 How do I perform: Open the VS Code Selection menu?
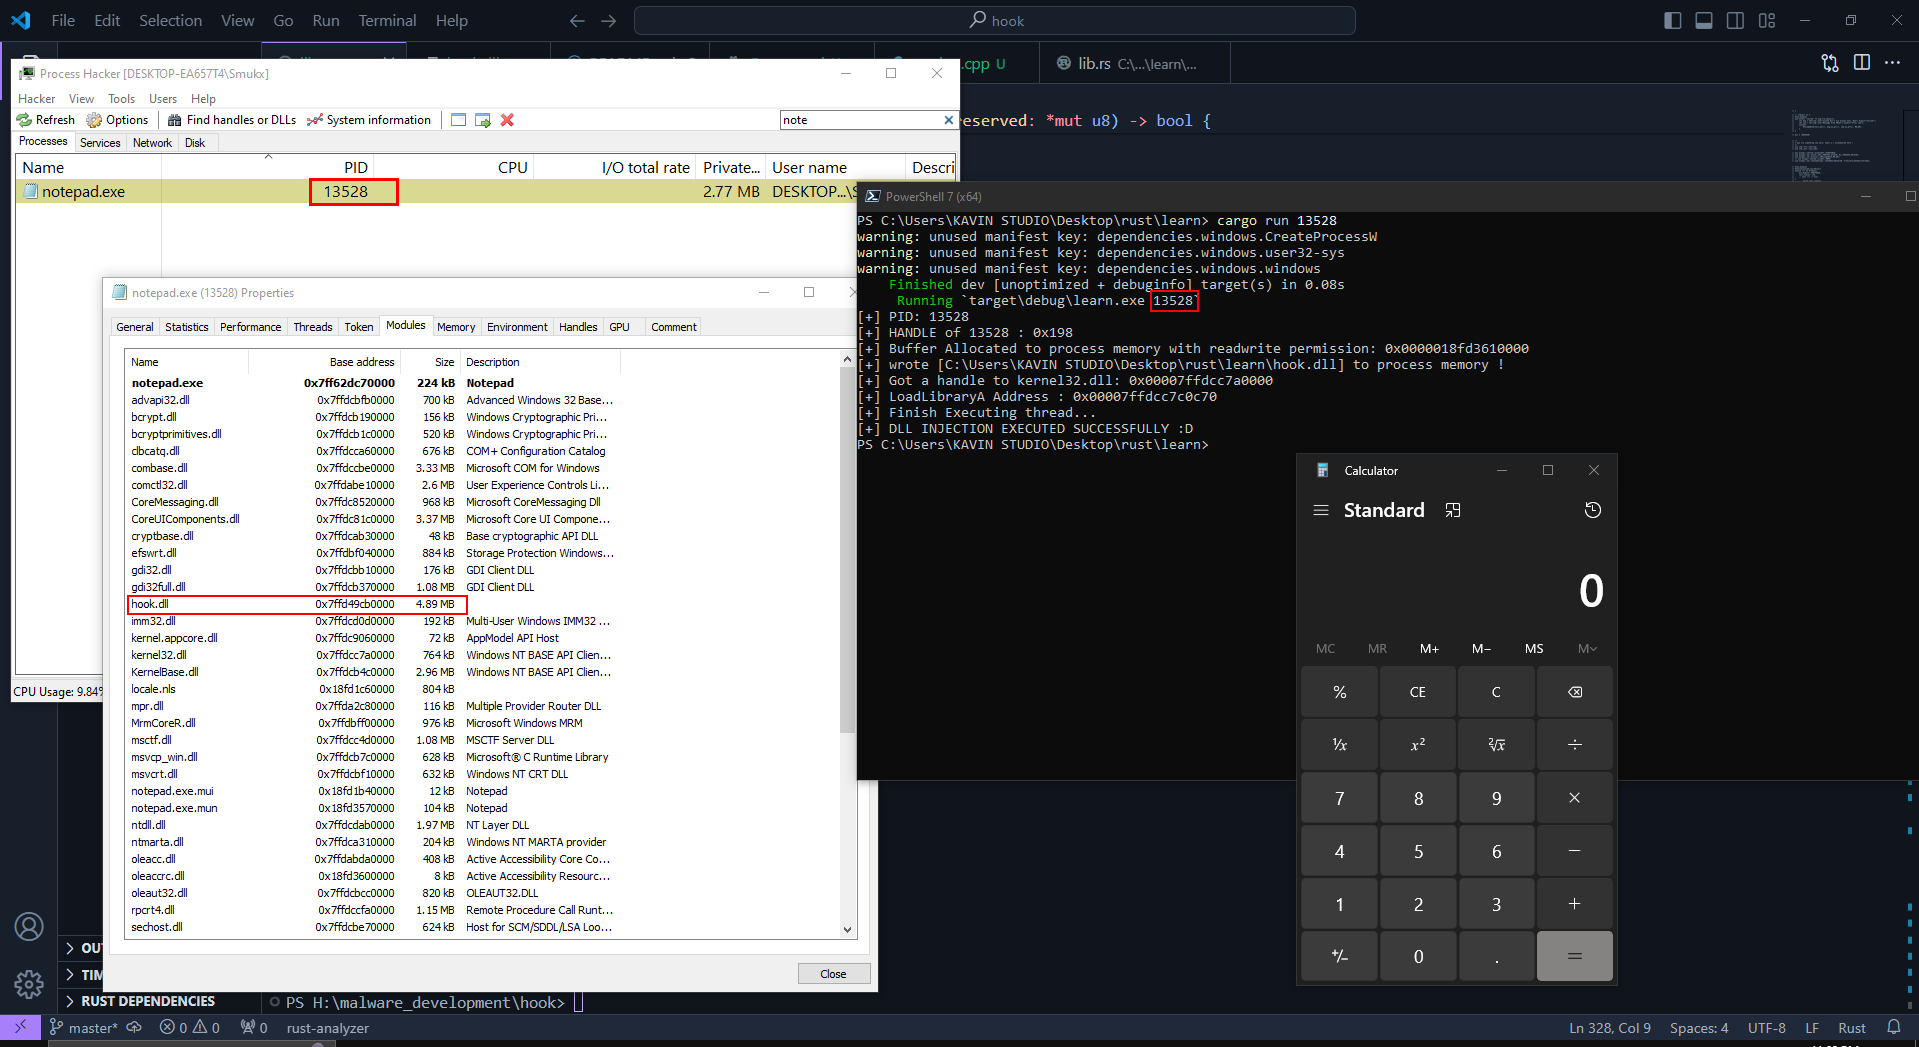click(x=170, y=21)
